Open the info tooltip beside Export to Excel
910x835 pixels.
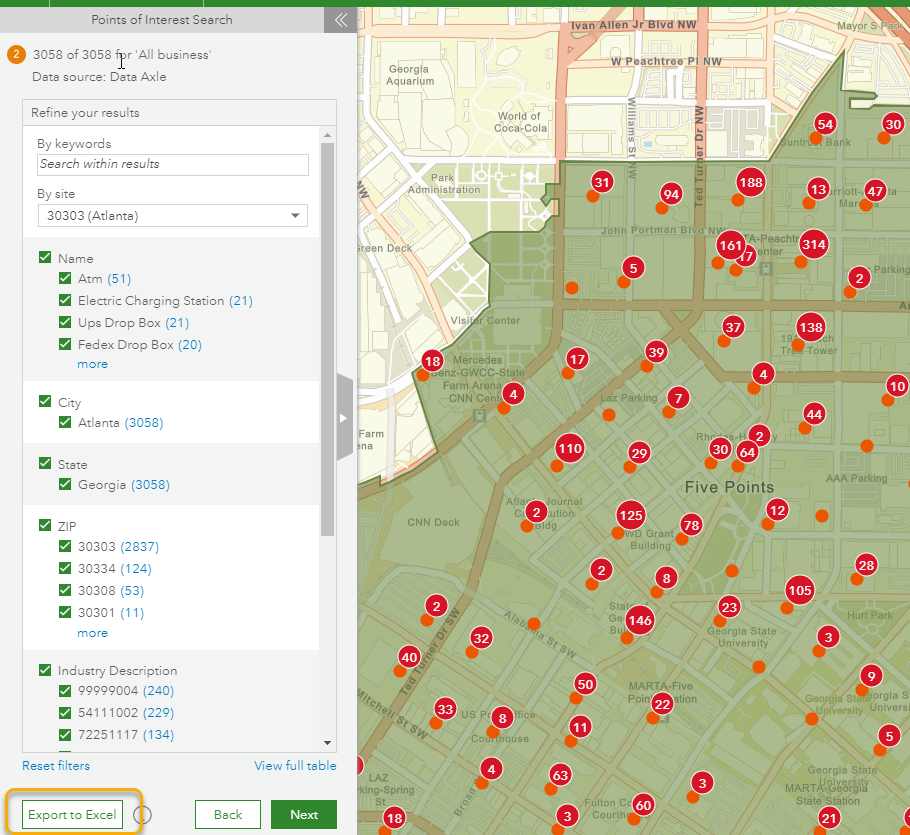coord(141,815)
